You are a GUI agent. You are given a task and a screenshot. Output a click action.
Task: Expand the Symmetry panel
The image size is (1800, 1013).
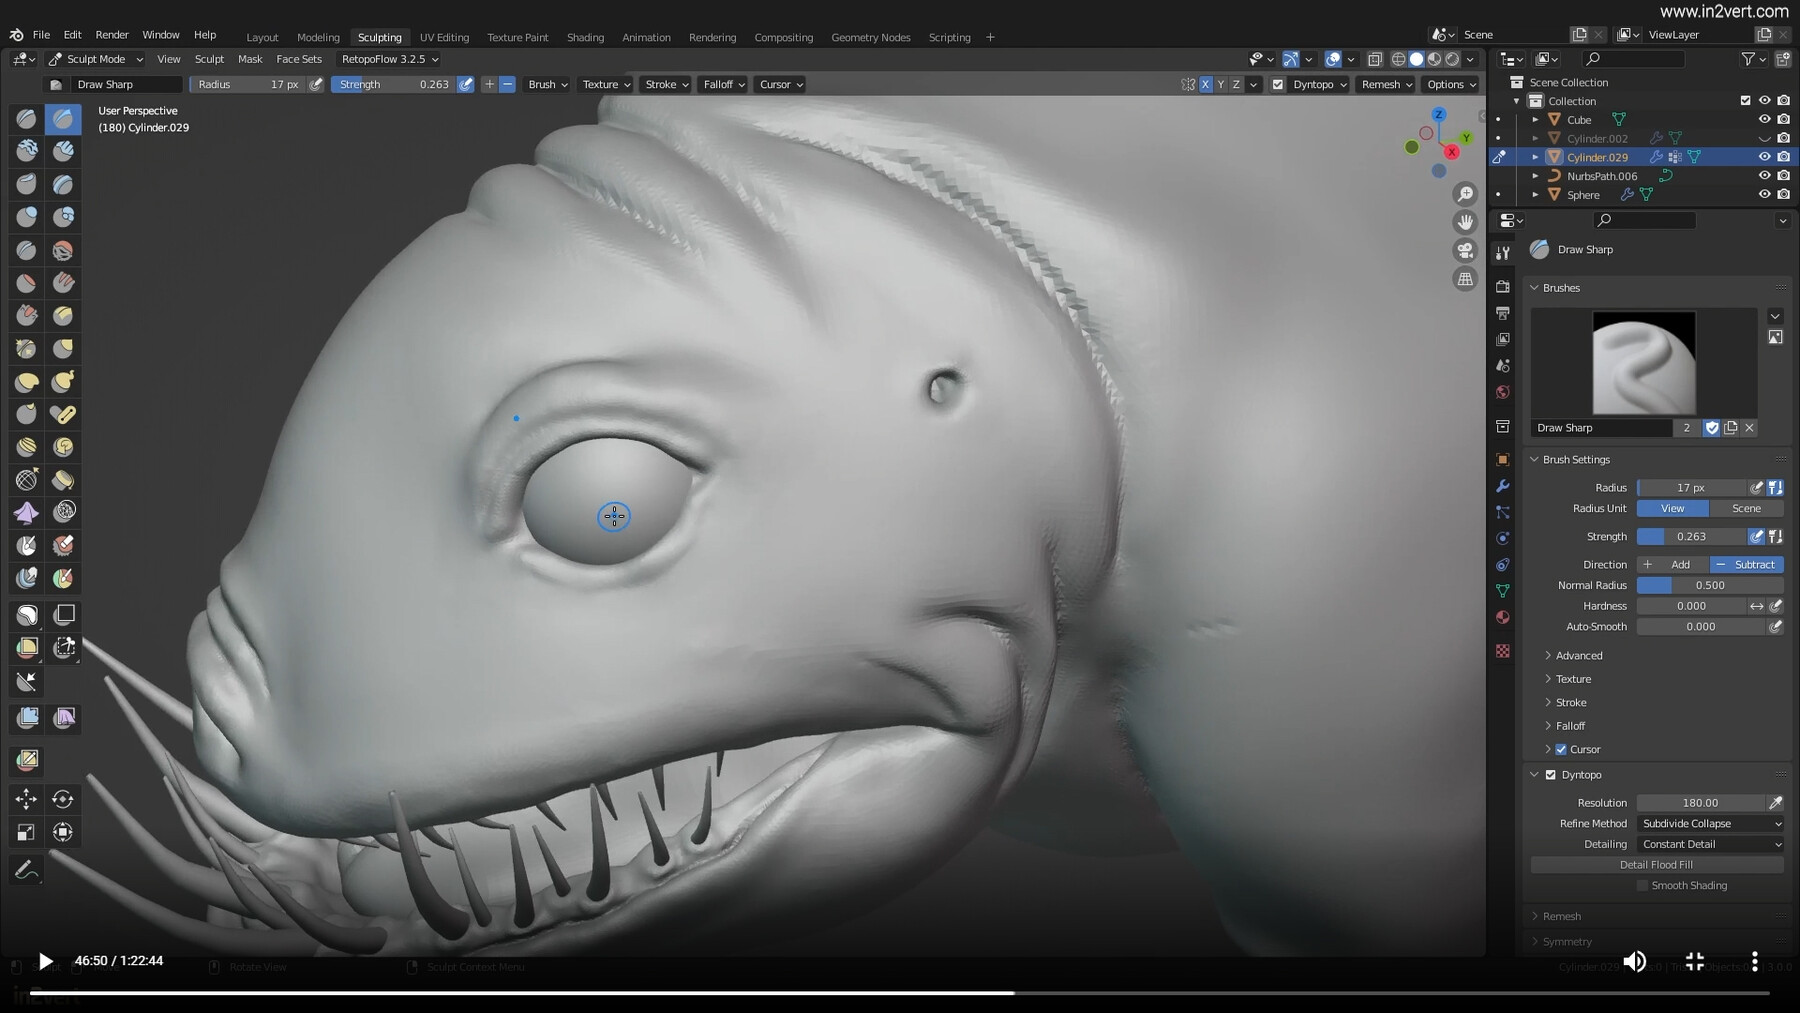coord(1565,941)
